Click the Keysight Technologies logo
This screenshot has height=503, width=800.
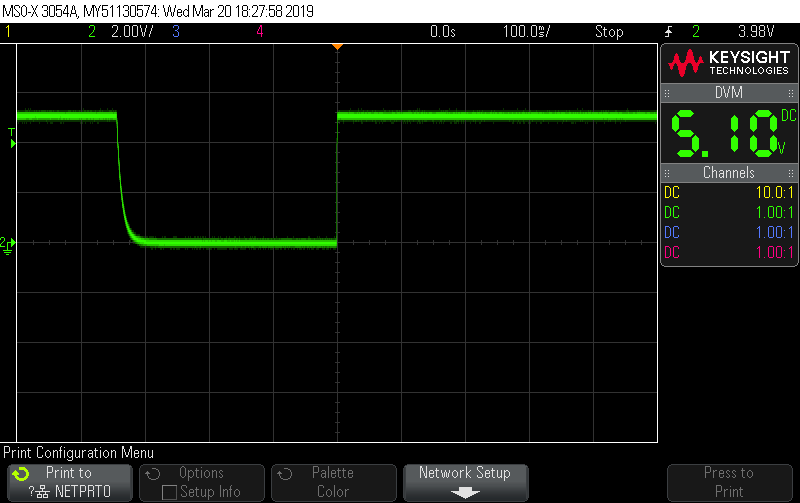[728, 63]
